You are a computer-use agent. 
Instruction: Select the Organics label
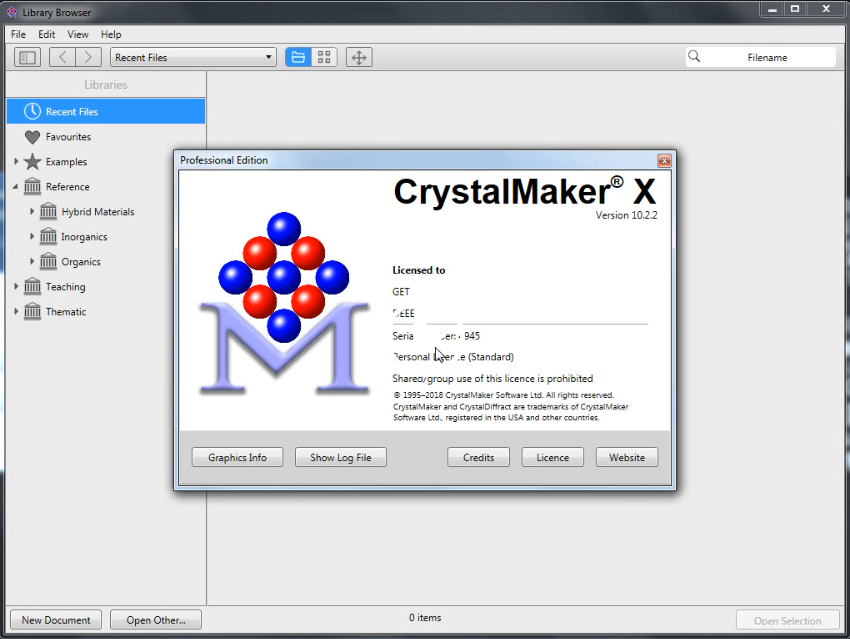tap(81, 261)
